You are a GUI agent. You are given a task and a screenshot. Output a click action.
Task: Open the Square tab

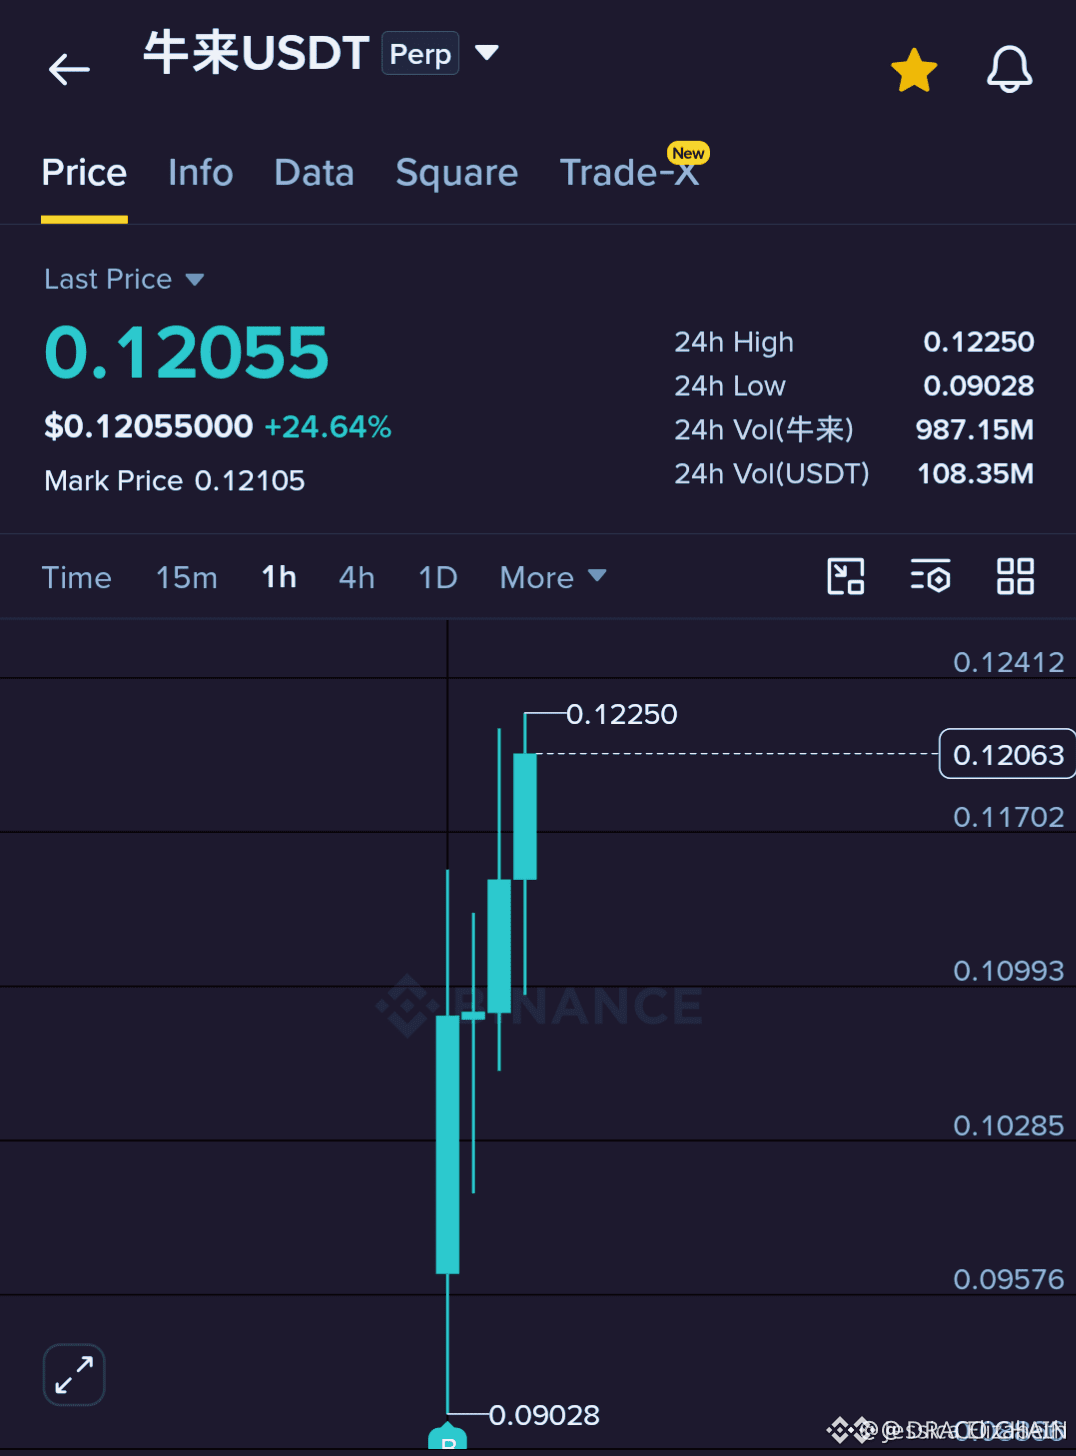457,173
